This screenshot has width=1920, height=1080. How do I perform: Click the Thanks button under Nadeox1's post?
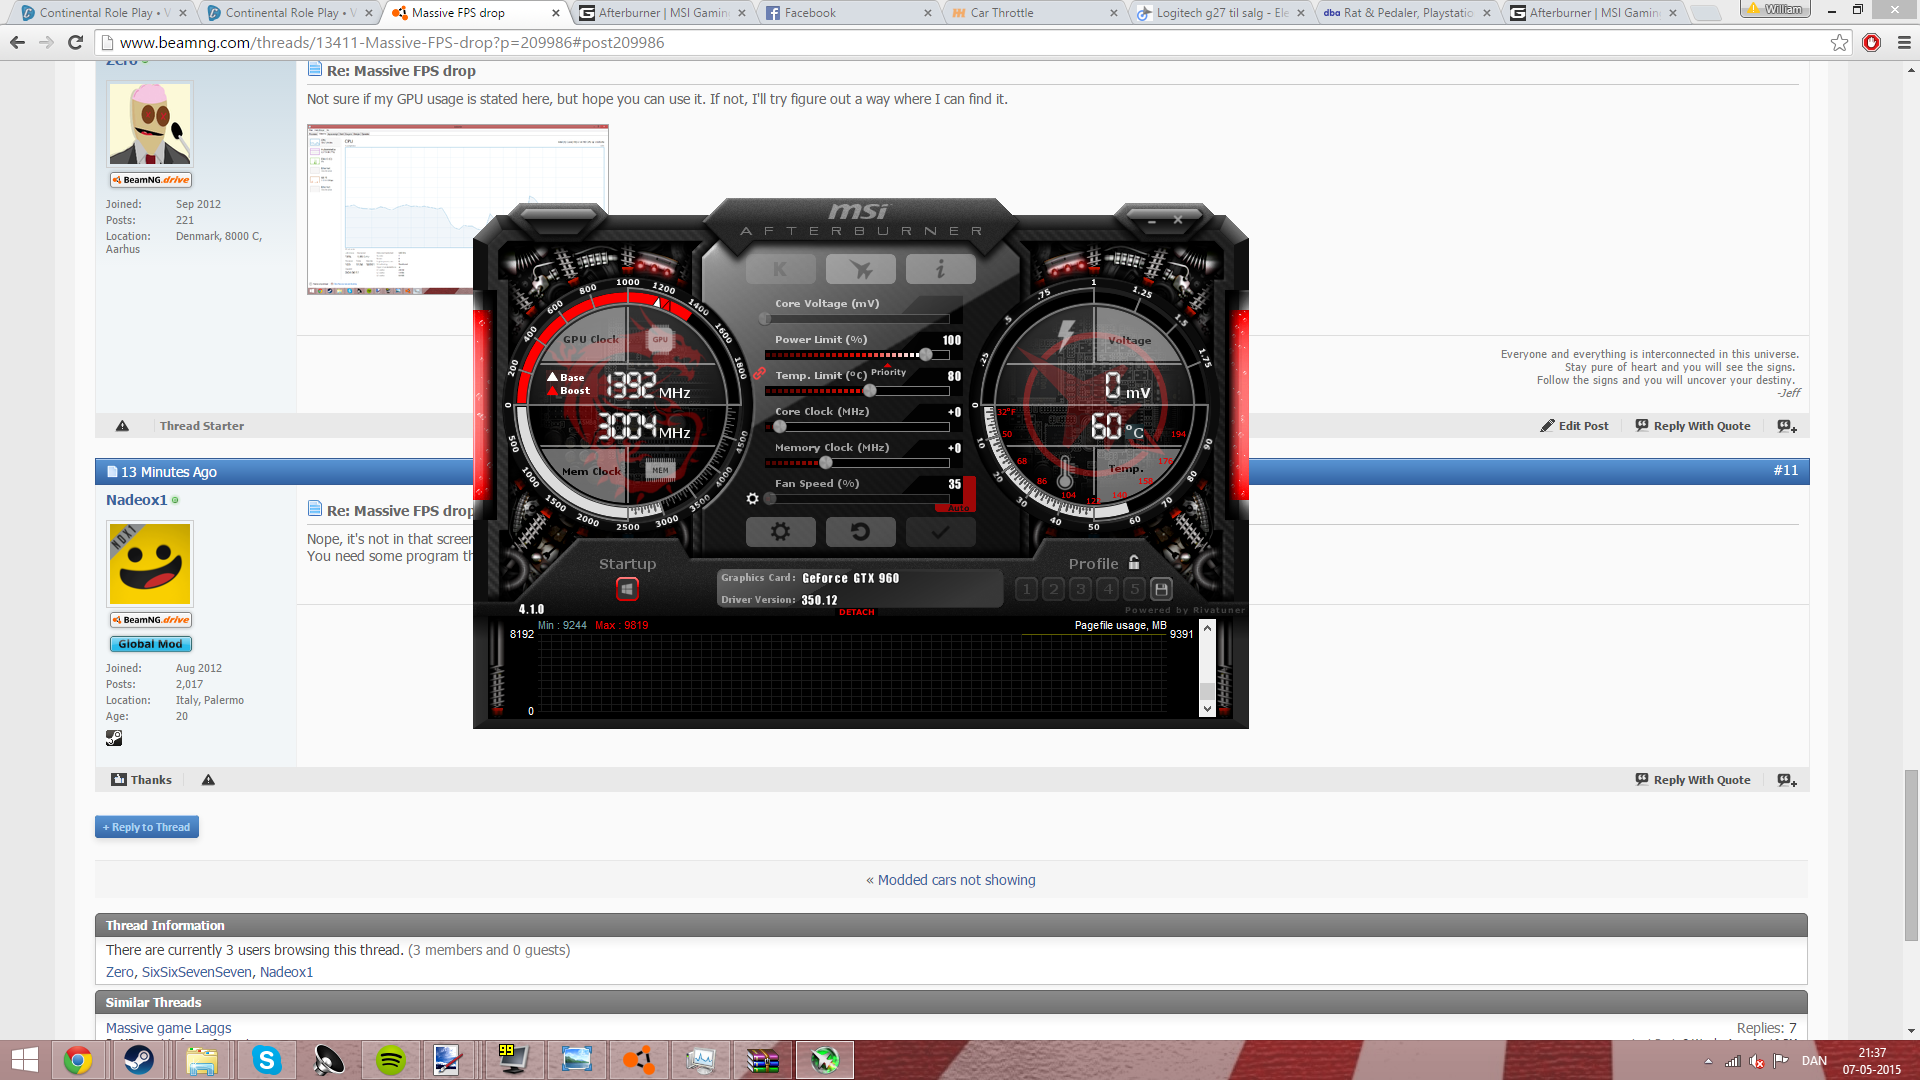141,780
